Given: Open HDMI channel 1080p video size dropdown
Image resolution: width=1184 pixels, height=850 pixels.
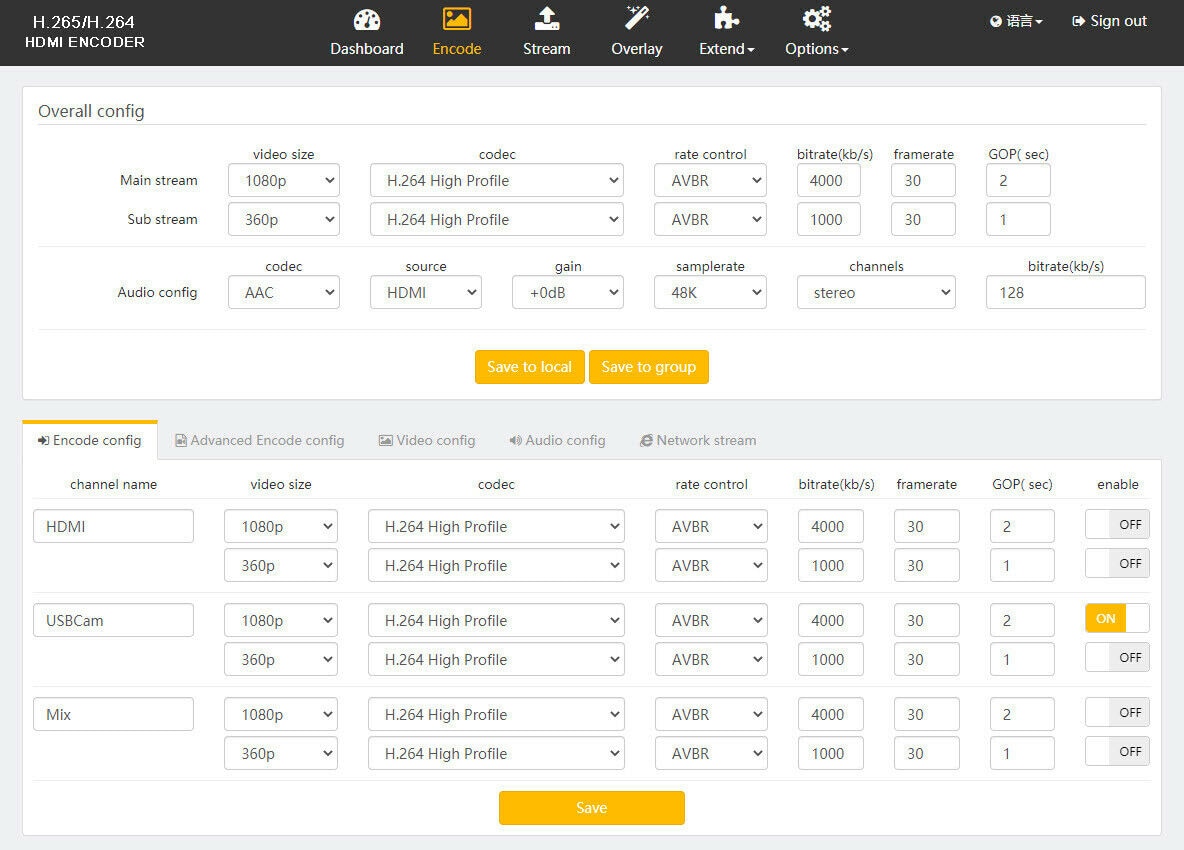Looking at the screenshot, I should pyautogui.click(x=281, y=526).
